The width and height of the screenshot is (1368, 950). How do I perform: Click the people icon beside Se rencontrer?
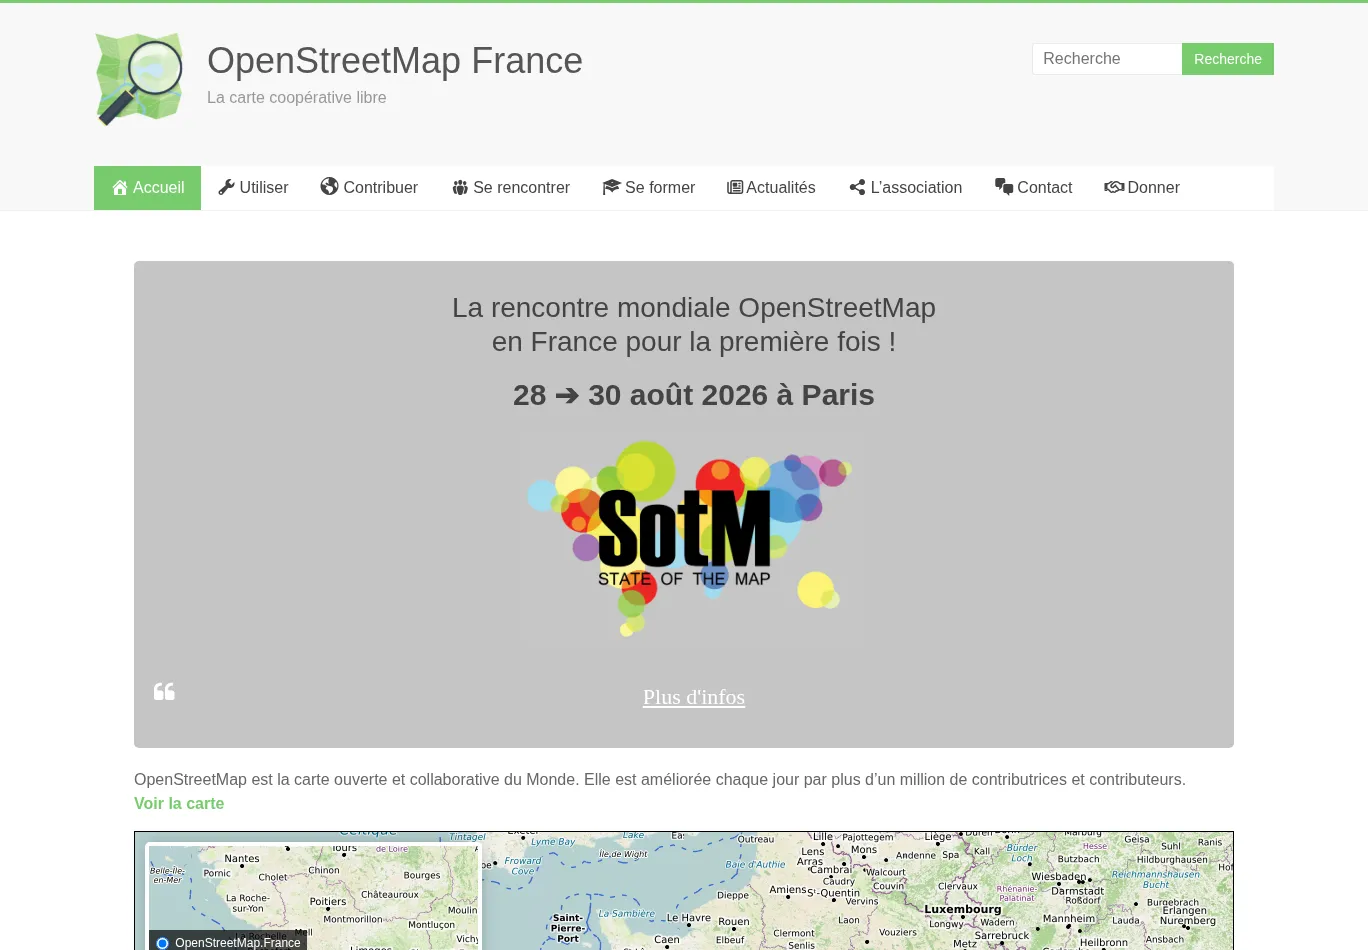[x=460, y=188]
